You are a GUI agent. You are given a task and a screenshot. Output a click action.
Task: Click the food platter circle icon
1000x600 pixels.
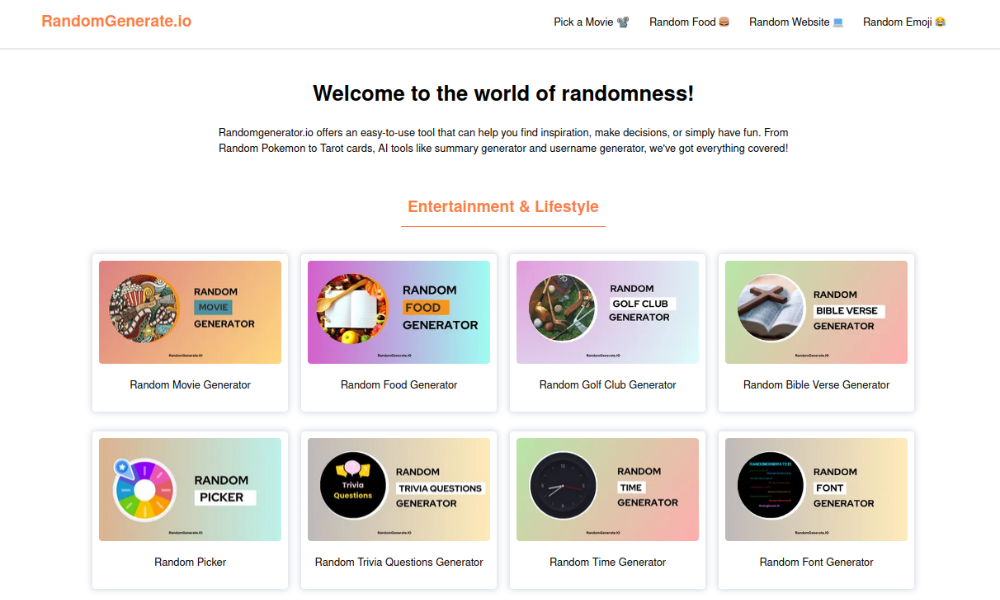[351, 310]
